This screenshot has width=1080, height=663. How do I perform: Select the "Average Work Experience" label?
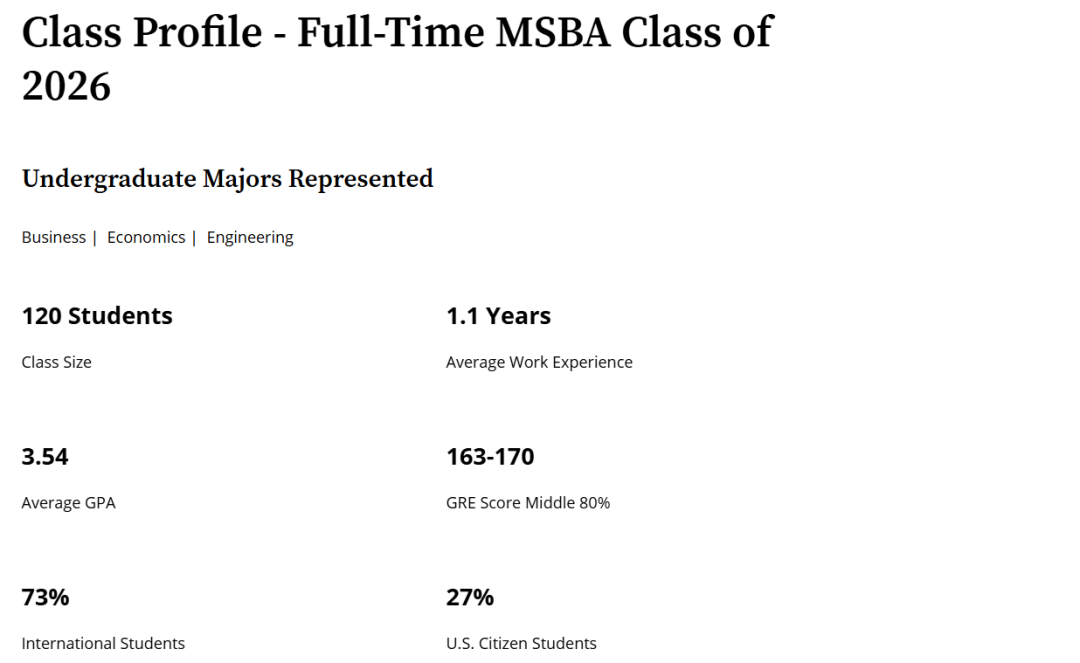[x=539, y=362]
